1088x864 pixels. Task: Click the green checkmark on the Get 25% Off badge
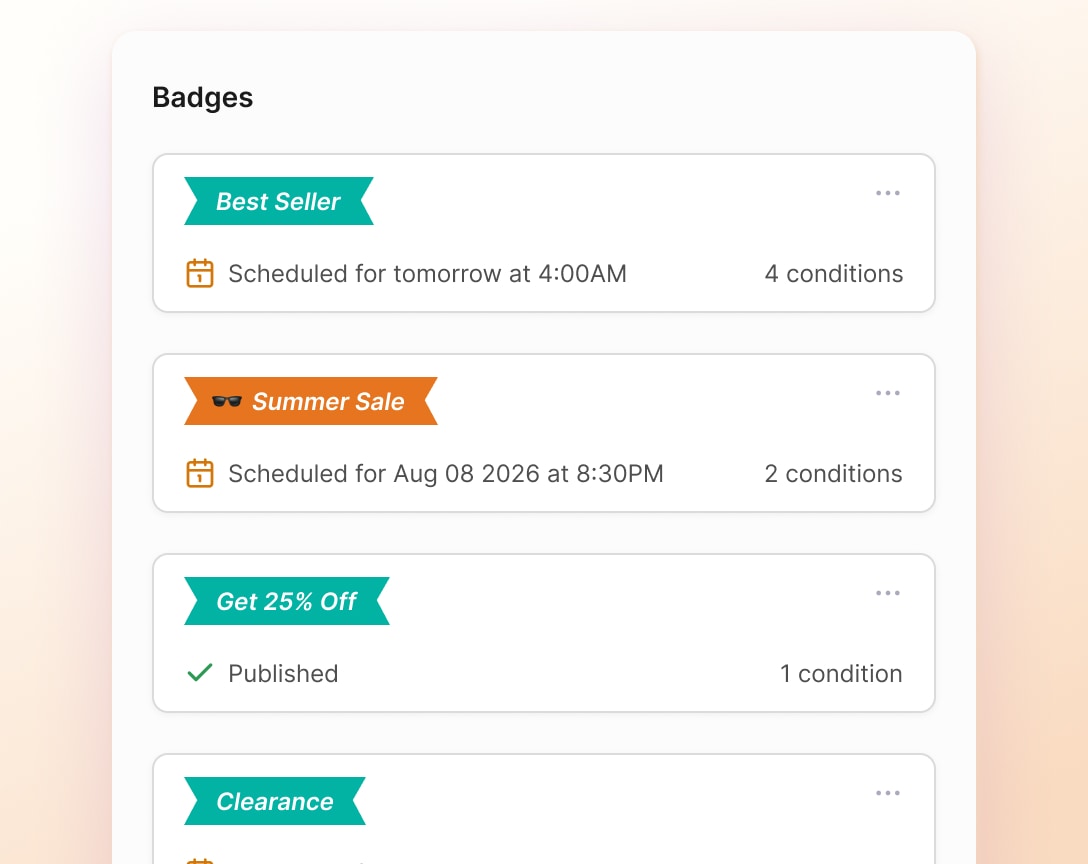pos(199,673)
